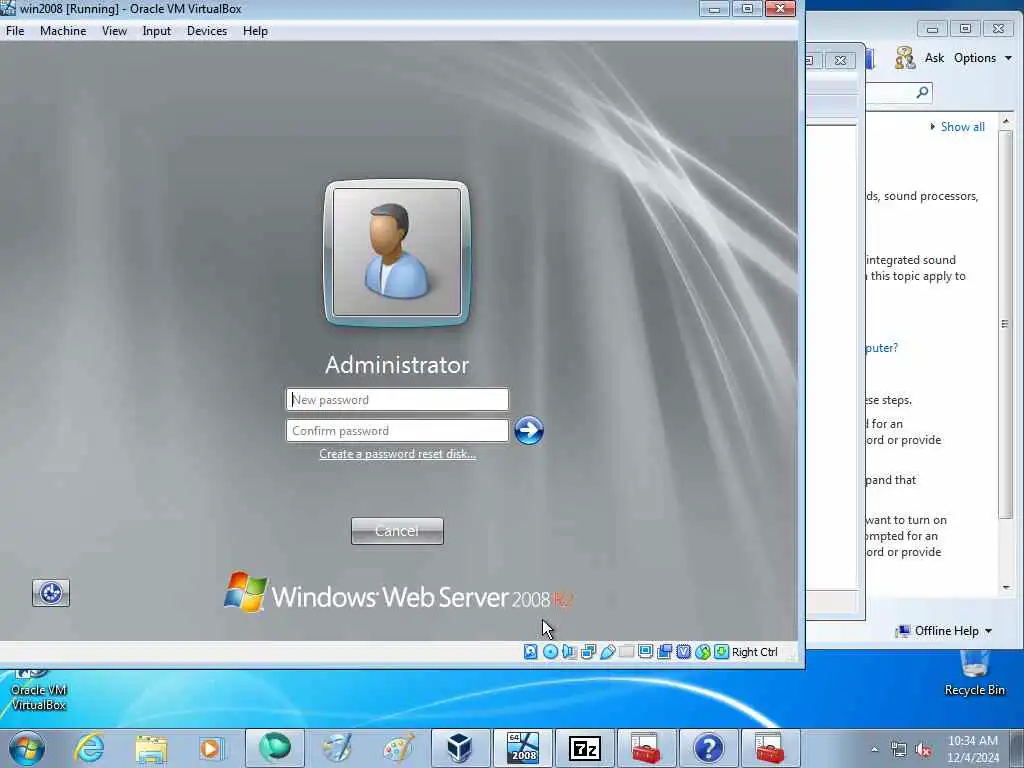The width and height of the screenshot is (1024, 768).
Task: Open the Paint palette icon on taskbar
Action: pyautogui.click(x=398, y=748)
